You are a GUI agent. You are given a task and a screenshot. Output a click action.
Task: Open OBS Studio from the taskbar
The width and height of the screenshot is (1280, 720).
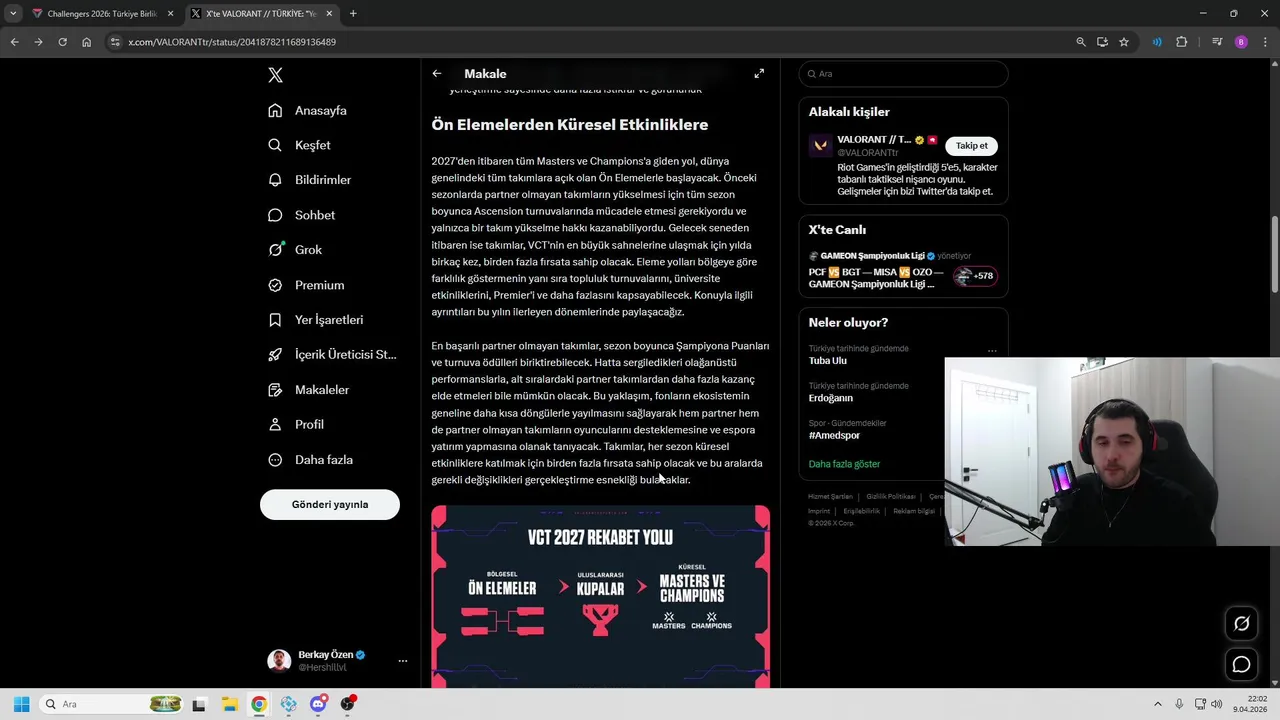(x=348, y=704)
